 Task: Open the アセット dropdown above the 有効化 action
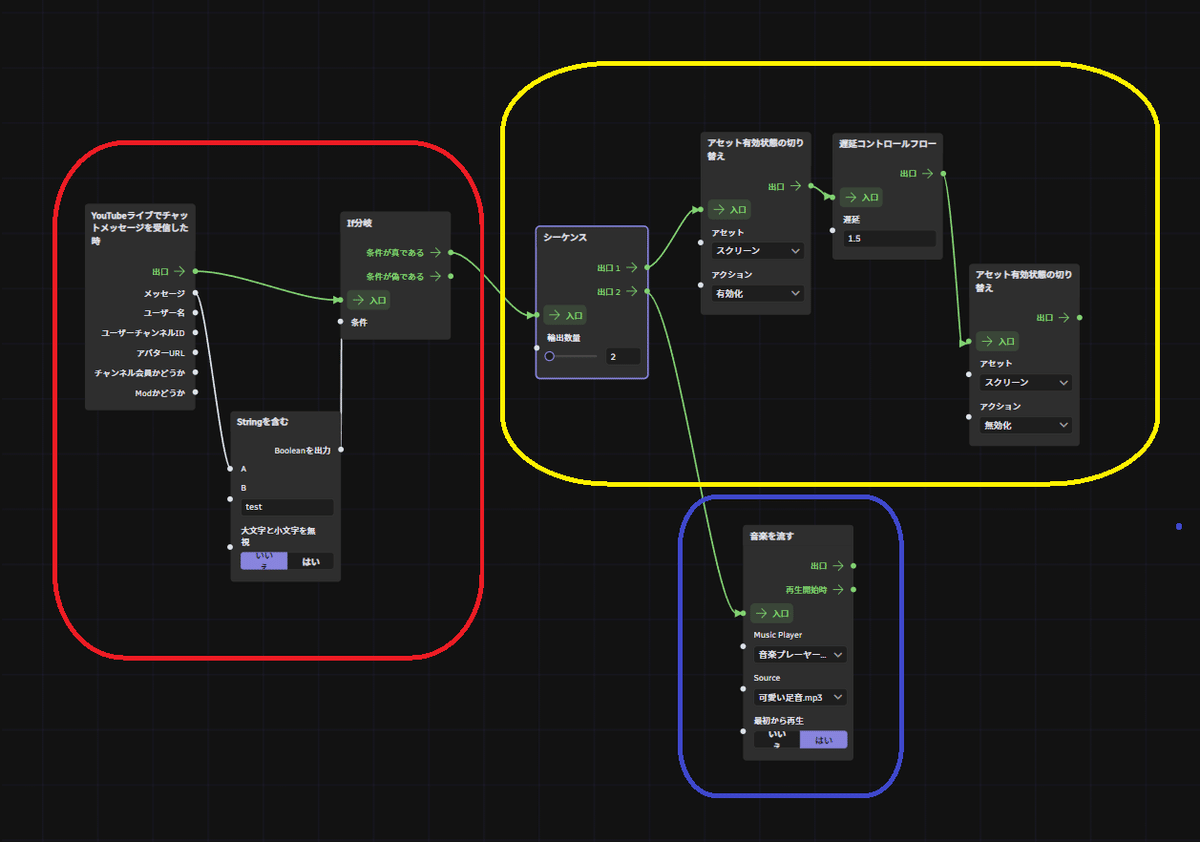click(x=757, y=251)
